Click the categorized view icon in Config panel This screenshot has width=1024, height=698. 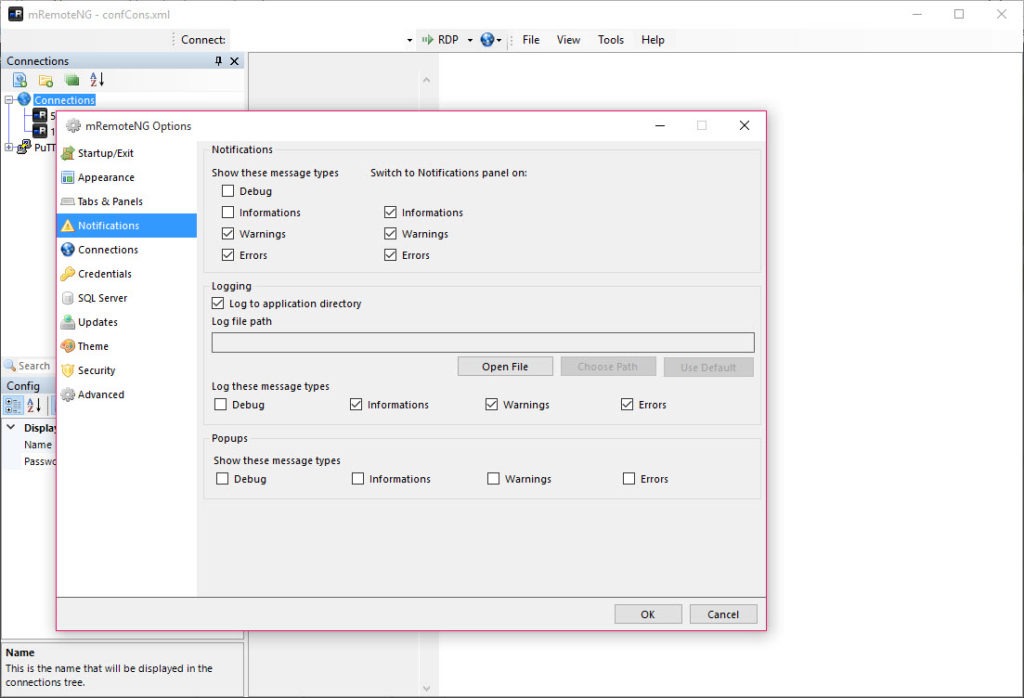coord(12,405)
